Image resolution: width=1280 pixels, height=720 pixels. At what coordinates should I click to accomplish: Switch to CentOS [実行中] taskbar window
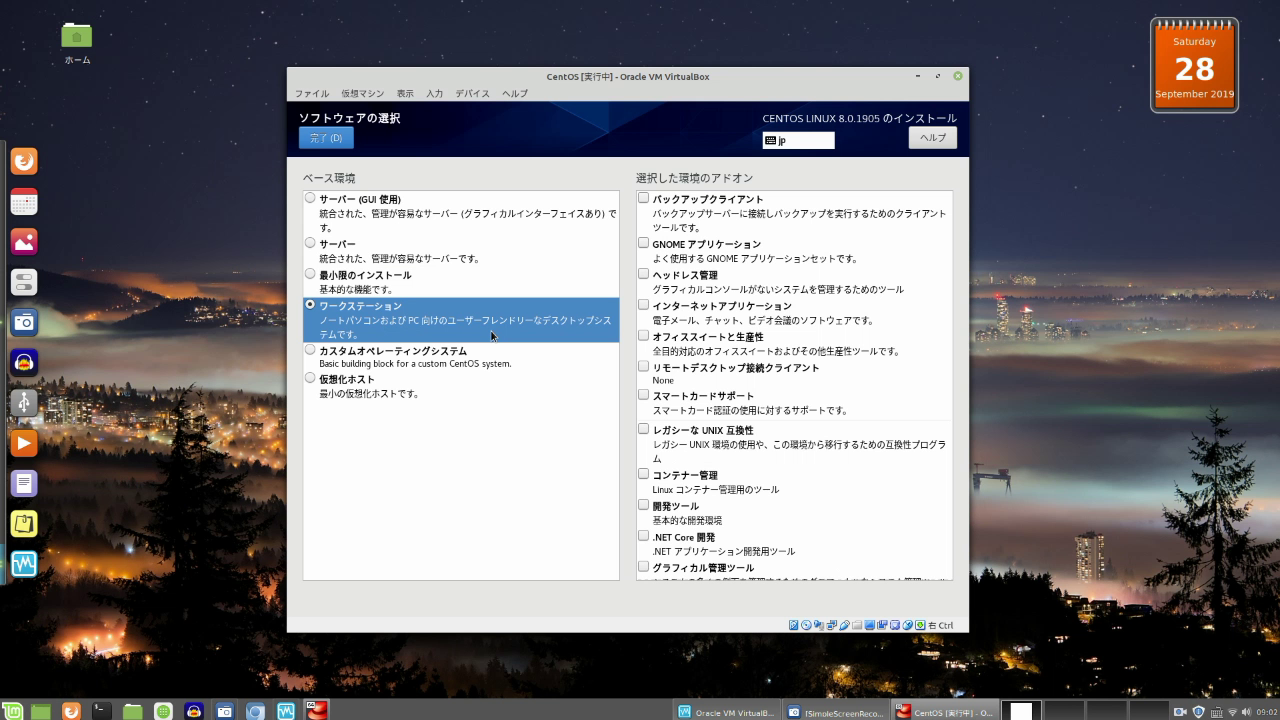click(x=945, y=712)
